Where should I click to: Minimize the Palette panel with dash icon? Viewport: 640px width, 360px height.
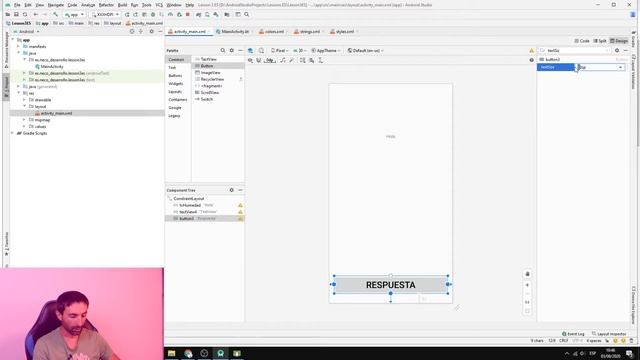click(x=240, y=51)
